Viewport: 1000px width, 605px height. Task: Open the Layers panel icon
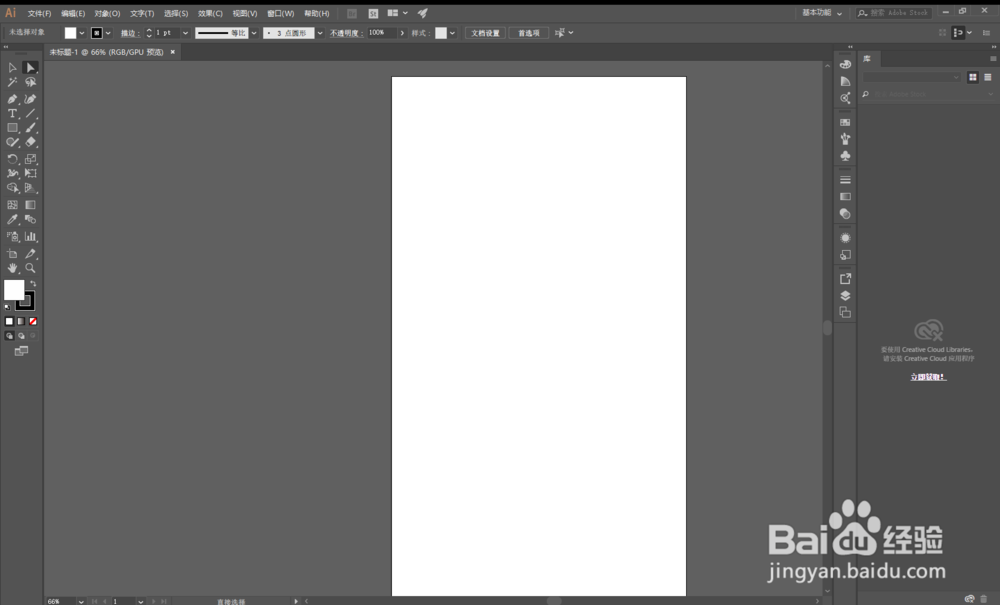pos(845,296)
